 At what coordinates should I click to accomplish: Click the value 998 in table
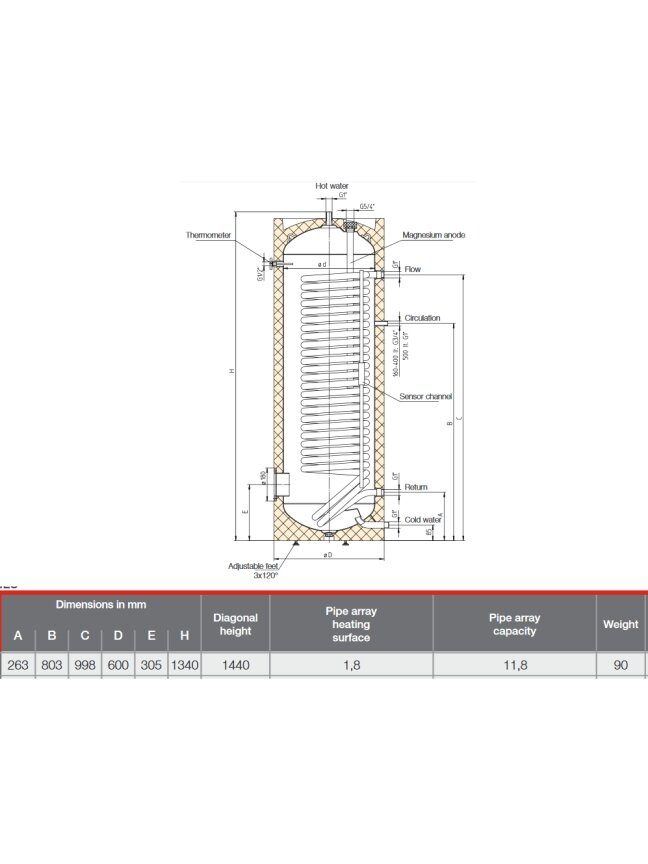85,665
